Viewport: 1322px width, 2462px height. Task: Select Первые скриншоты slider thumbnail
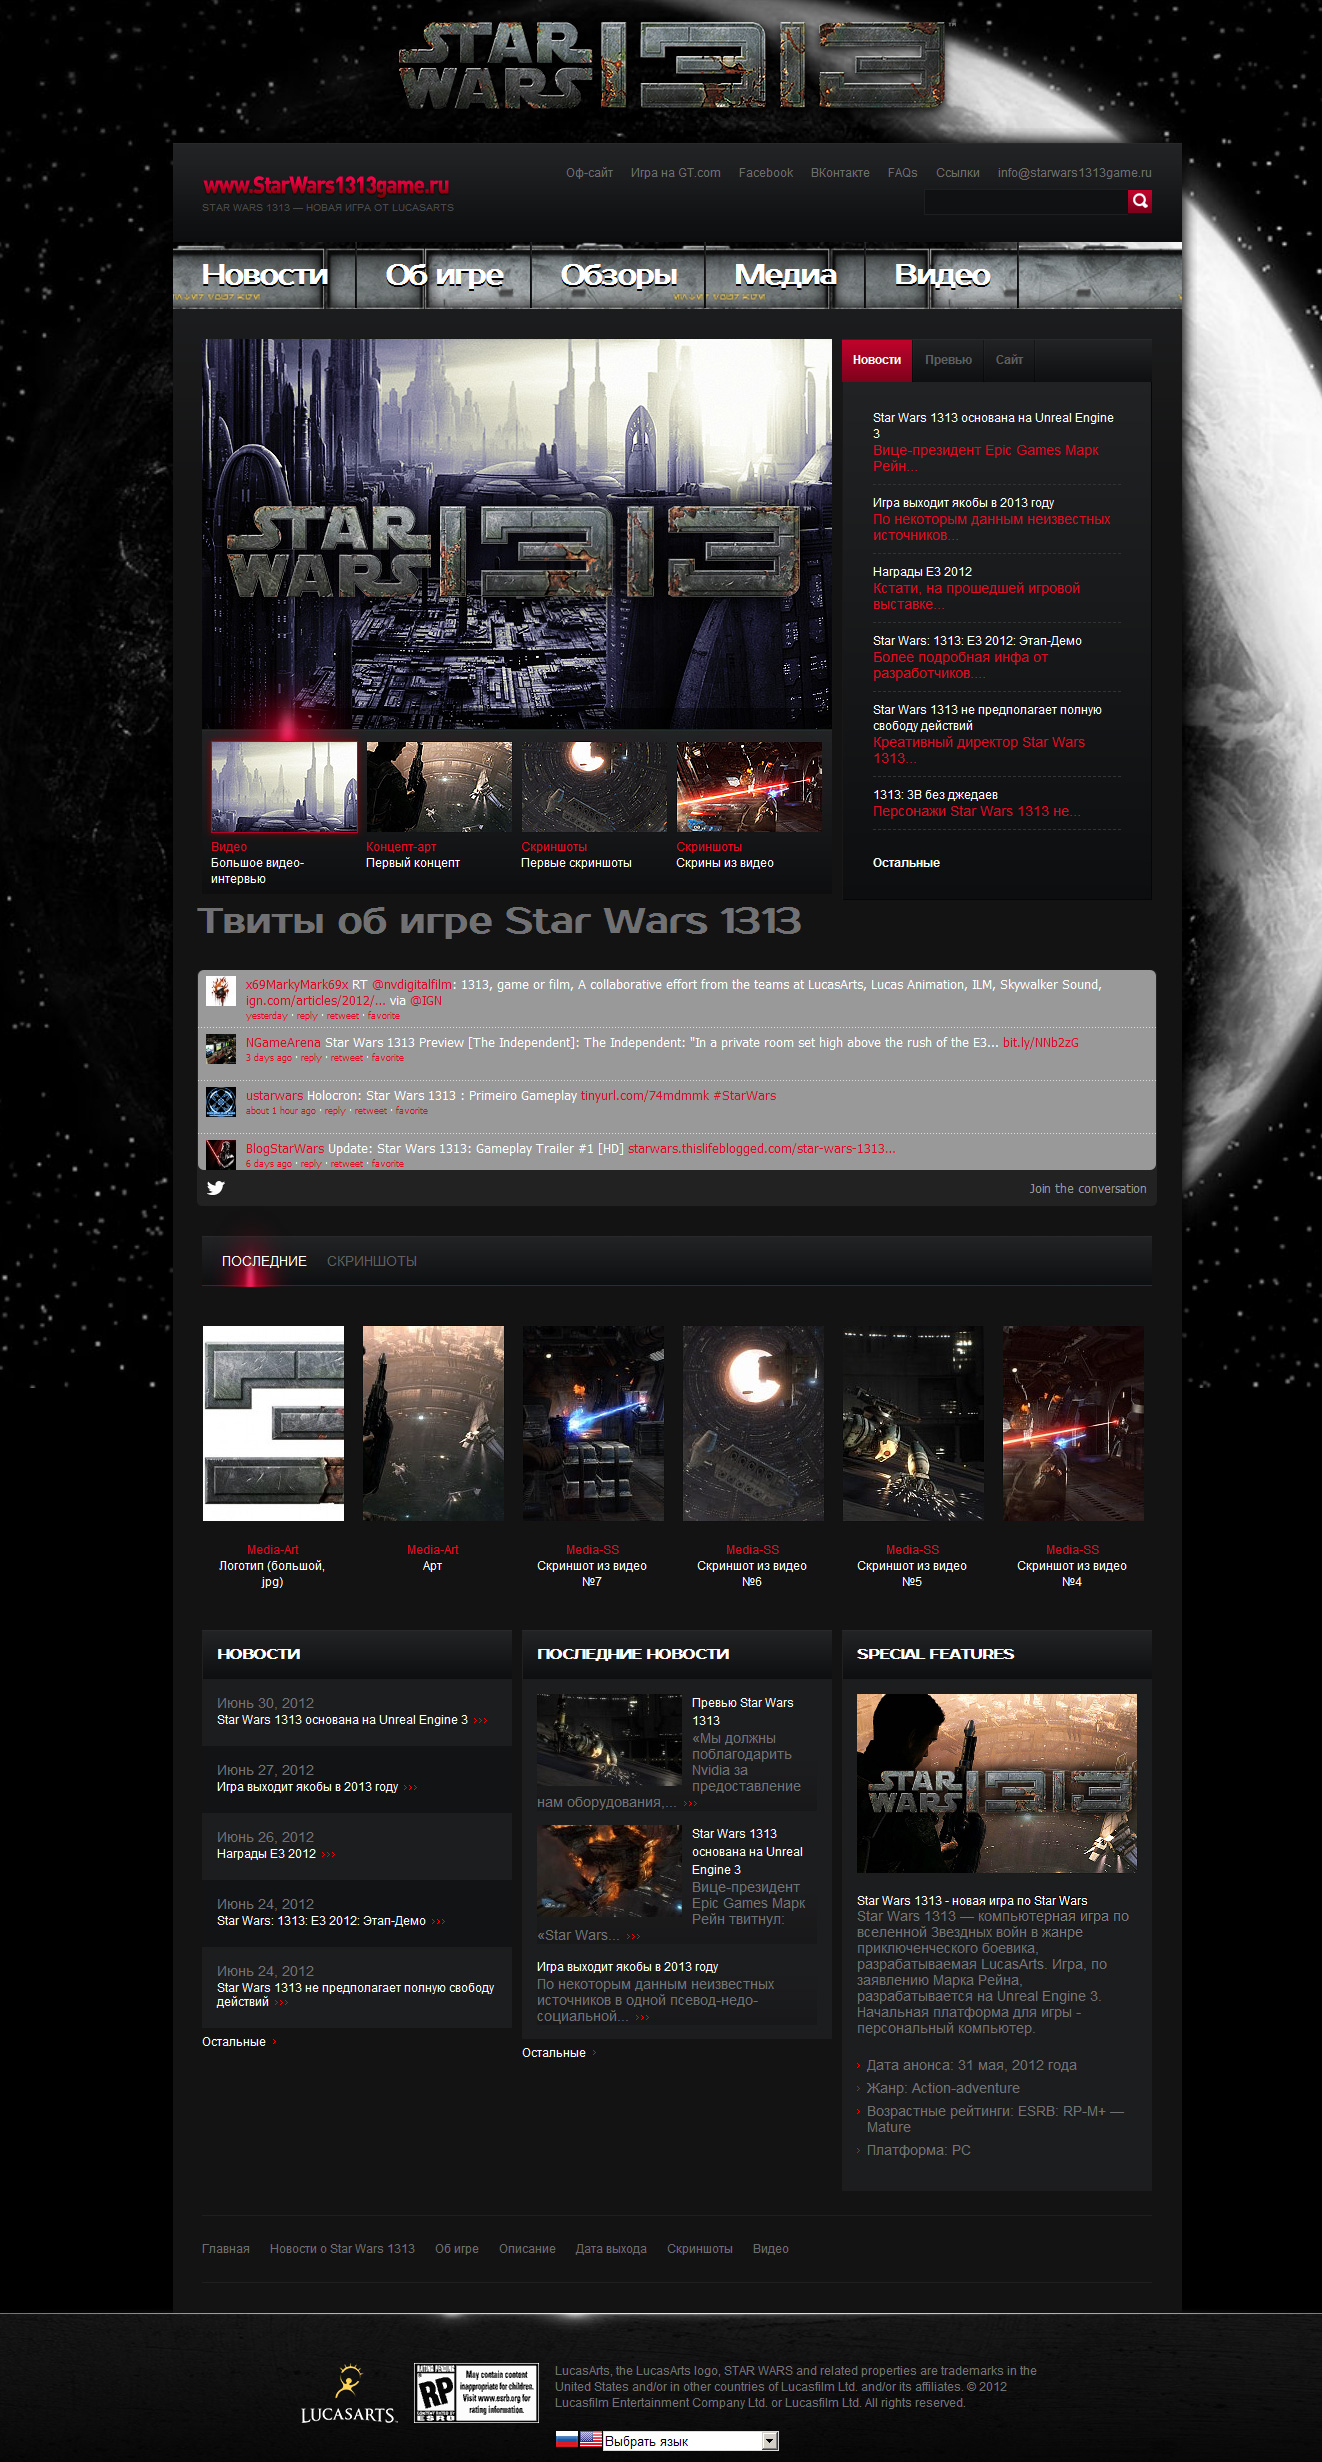point(594,787)
